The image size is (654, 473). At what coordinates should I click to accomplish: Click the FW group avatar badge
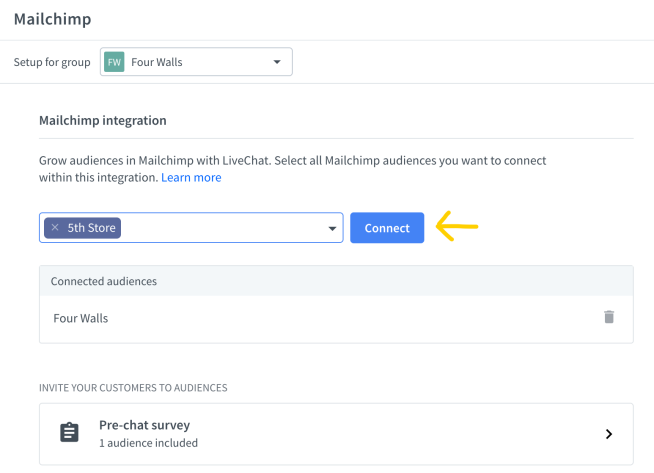coord(118,62)
